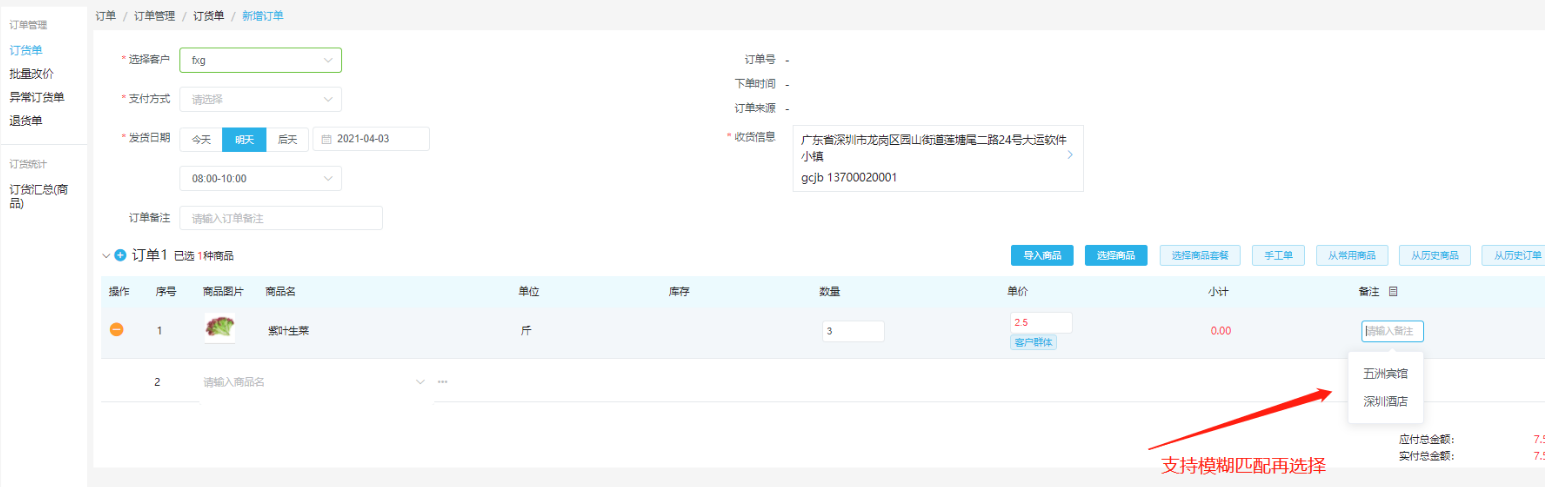Click the 从常用商品 button
1545x487 pixels.
pyautogui.click(x=1352, y=255)
